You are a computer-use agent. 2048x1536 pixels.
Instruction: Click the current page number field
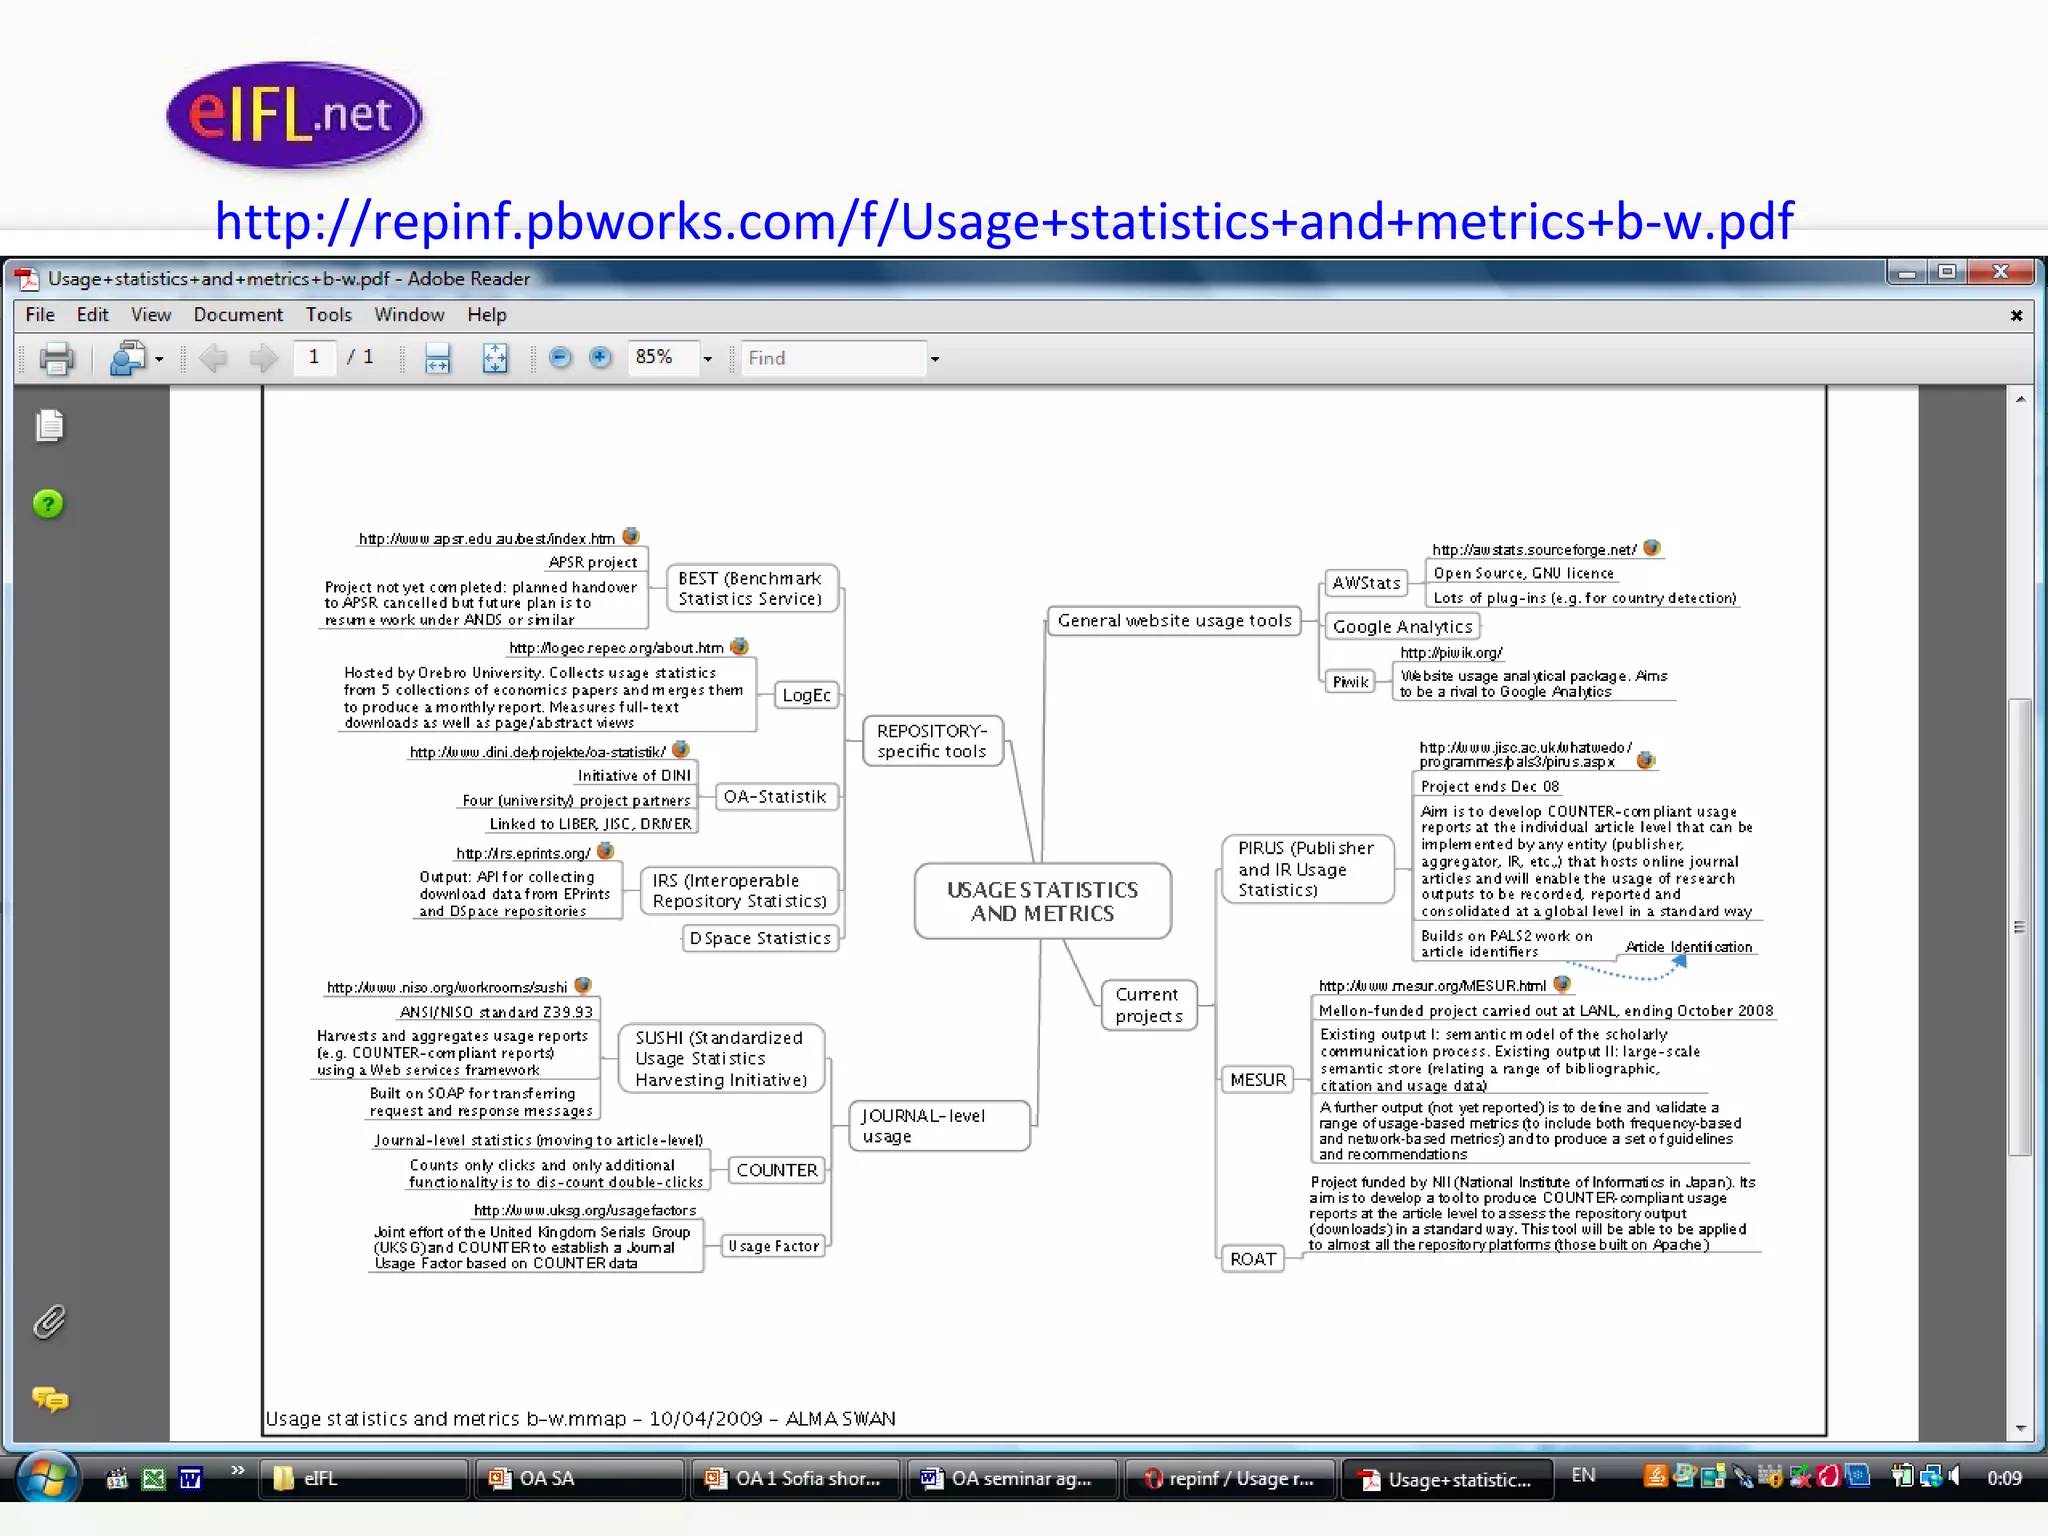click(x=314, y=357)
